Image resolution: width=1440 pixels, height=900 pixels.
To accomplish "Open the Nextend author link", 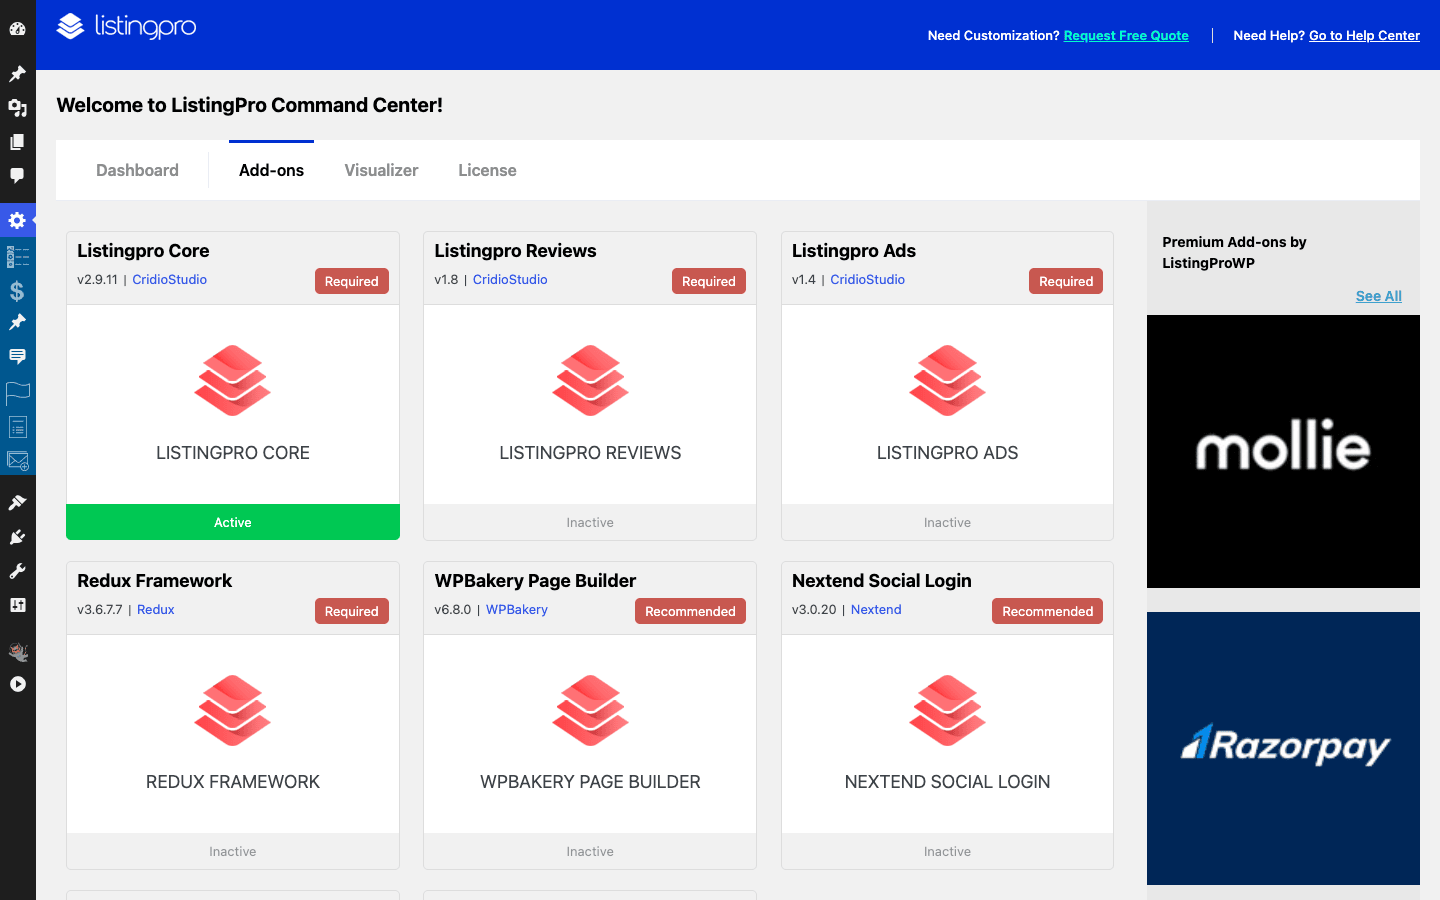I will tap(876, 609).
